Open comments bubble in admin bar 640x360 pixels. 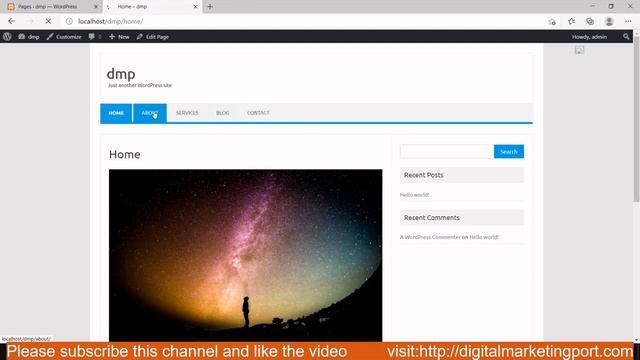tap(95, 37)
